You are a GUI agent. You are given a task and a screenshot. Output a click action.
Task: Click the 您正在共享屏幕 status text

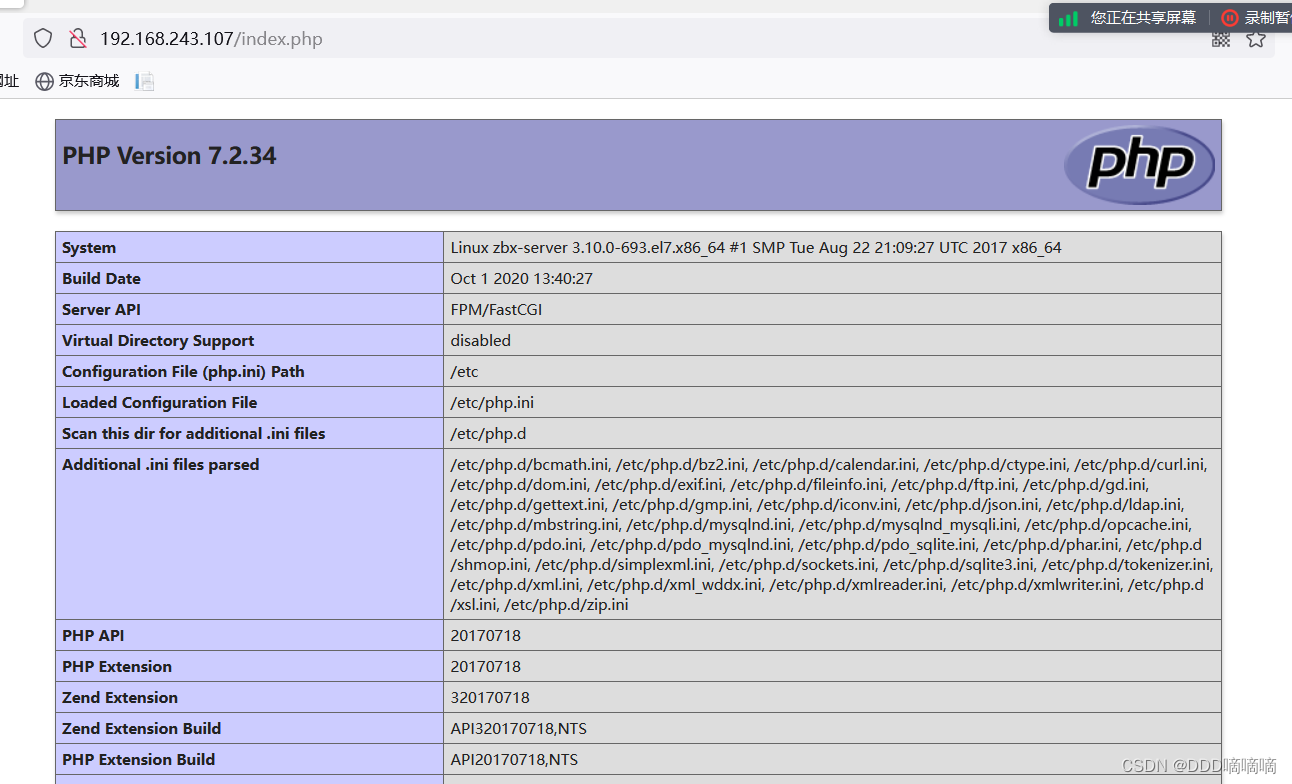(x=1143, y=18)
